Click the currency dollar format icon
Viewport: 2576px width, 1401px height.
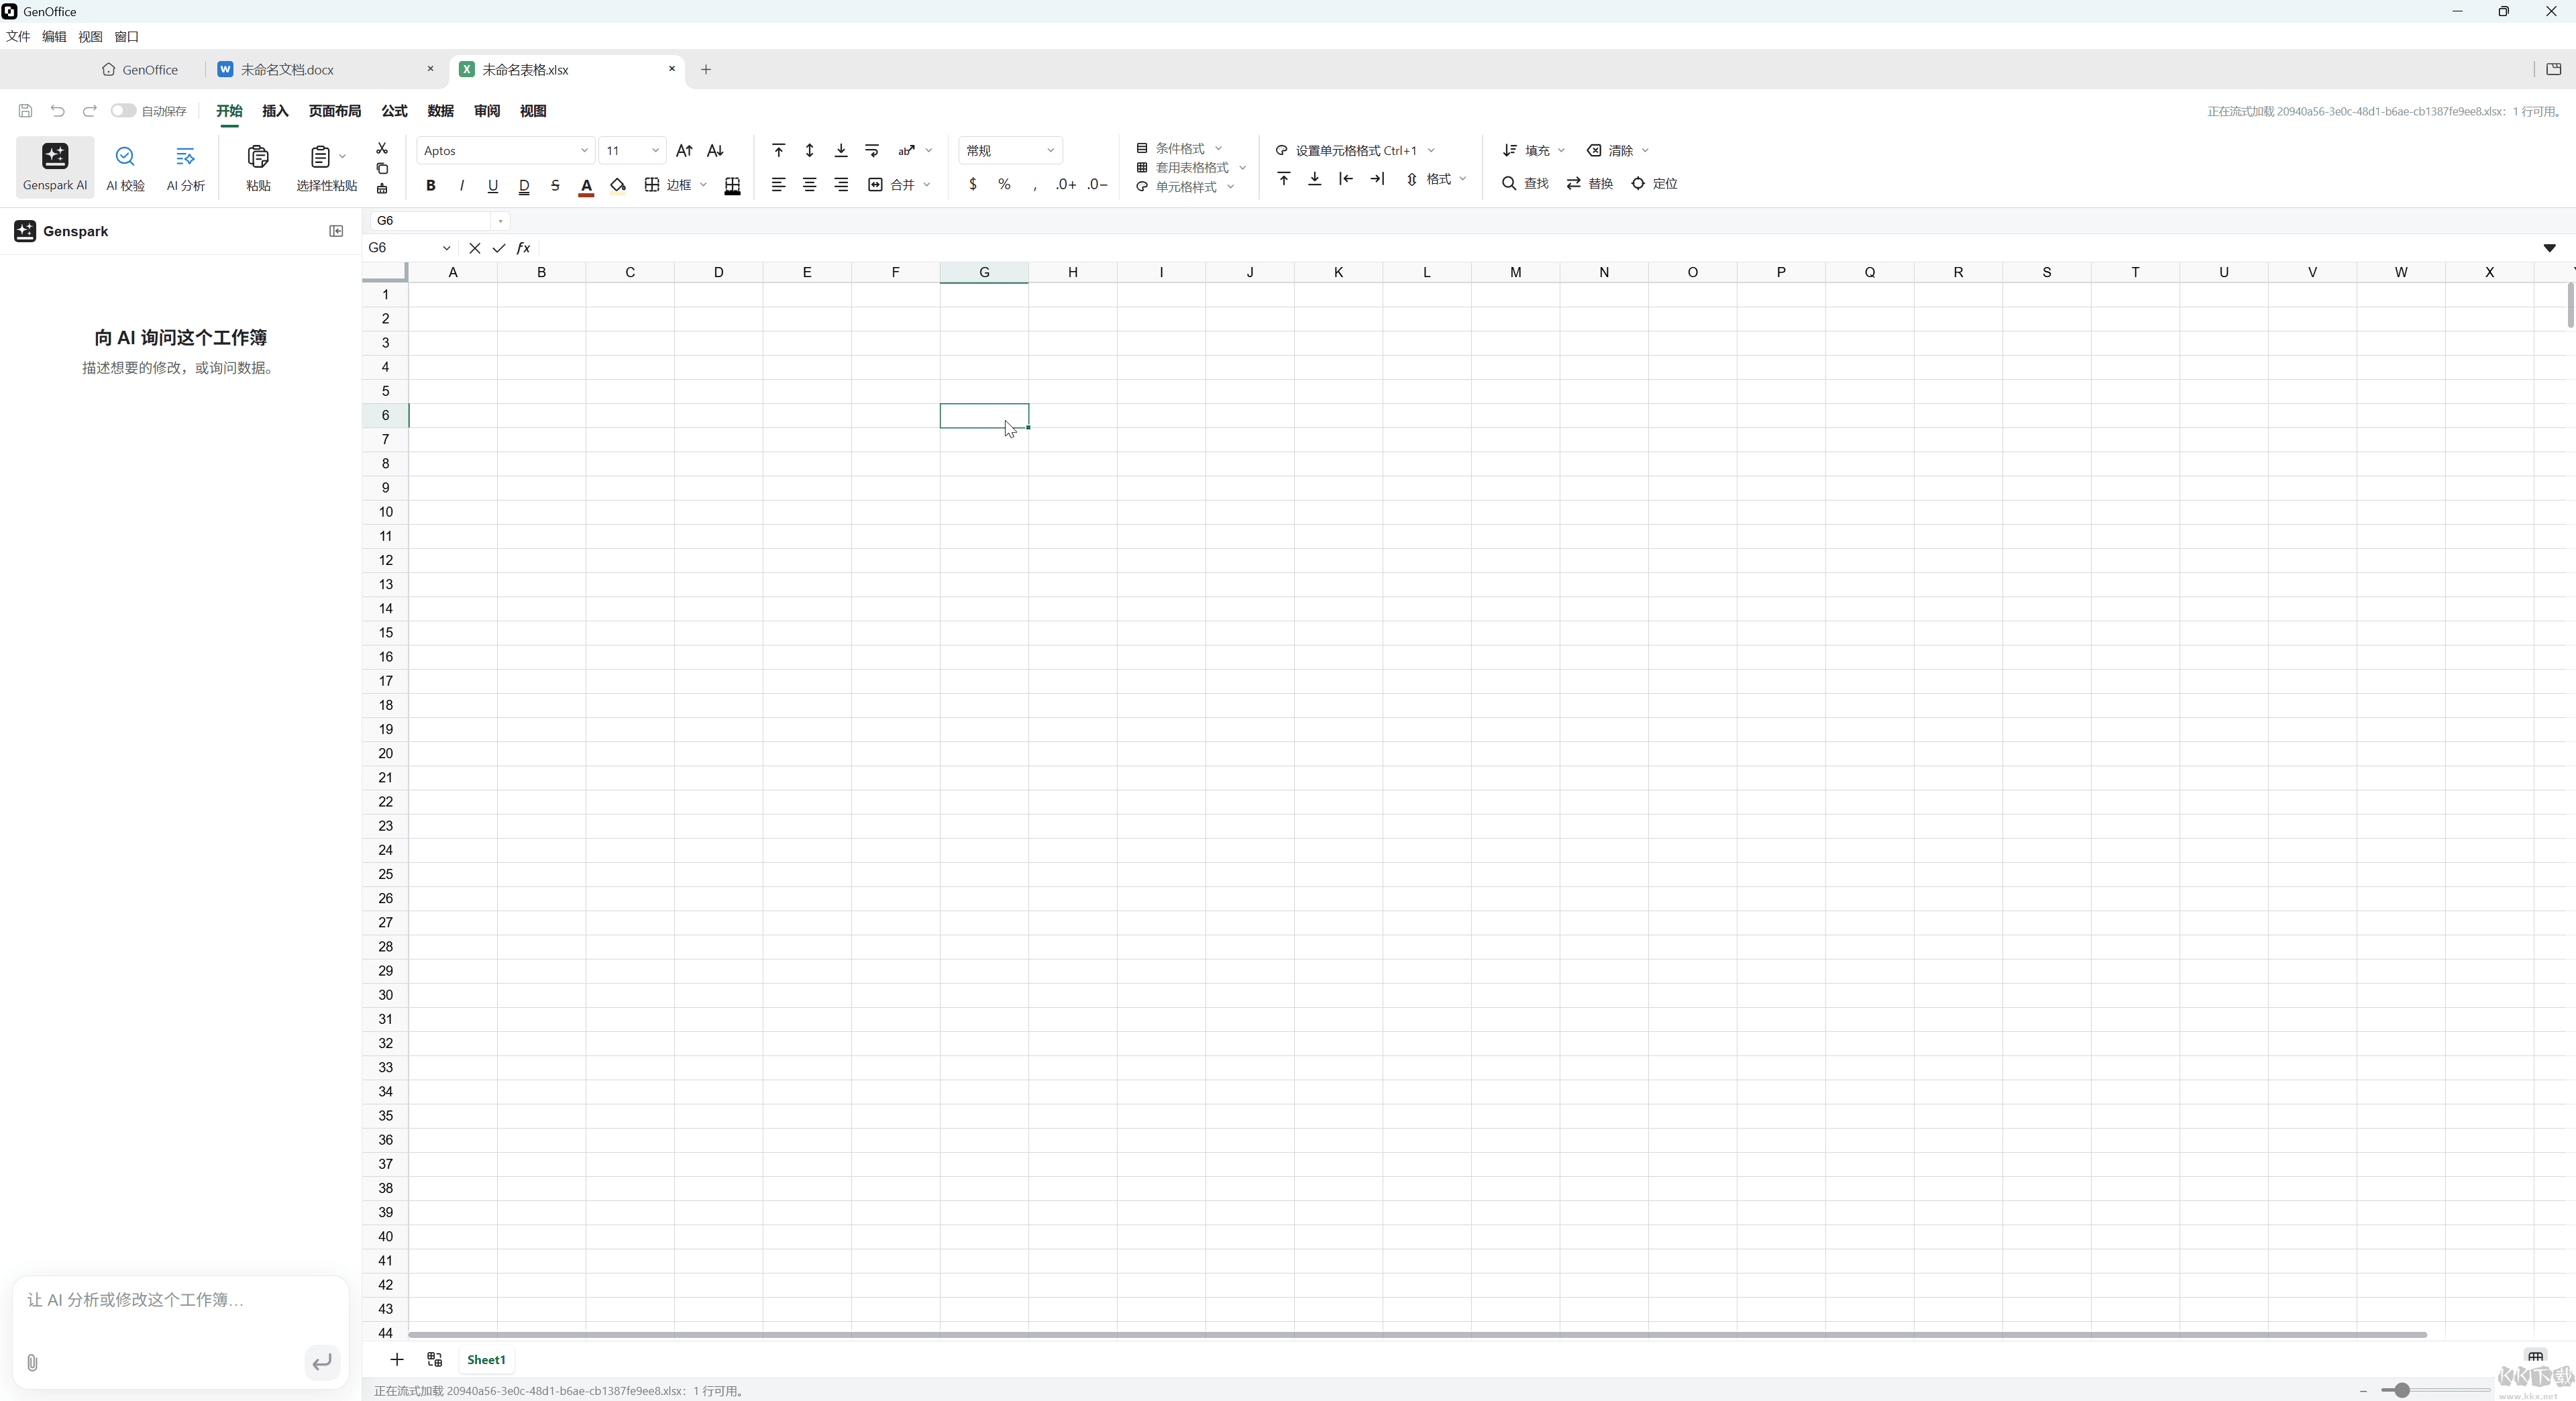[x=973, y=184]
